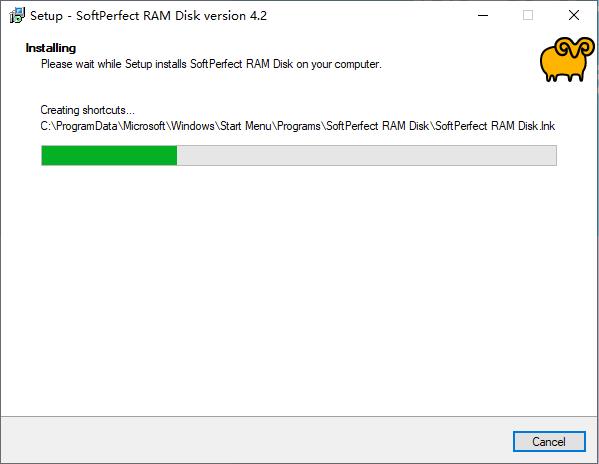Click 'SoftPerfect RAM Disk.lnk' at path end
The height and width of the screenshot is (464, 599).
(x=495, y=126)
